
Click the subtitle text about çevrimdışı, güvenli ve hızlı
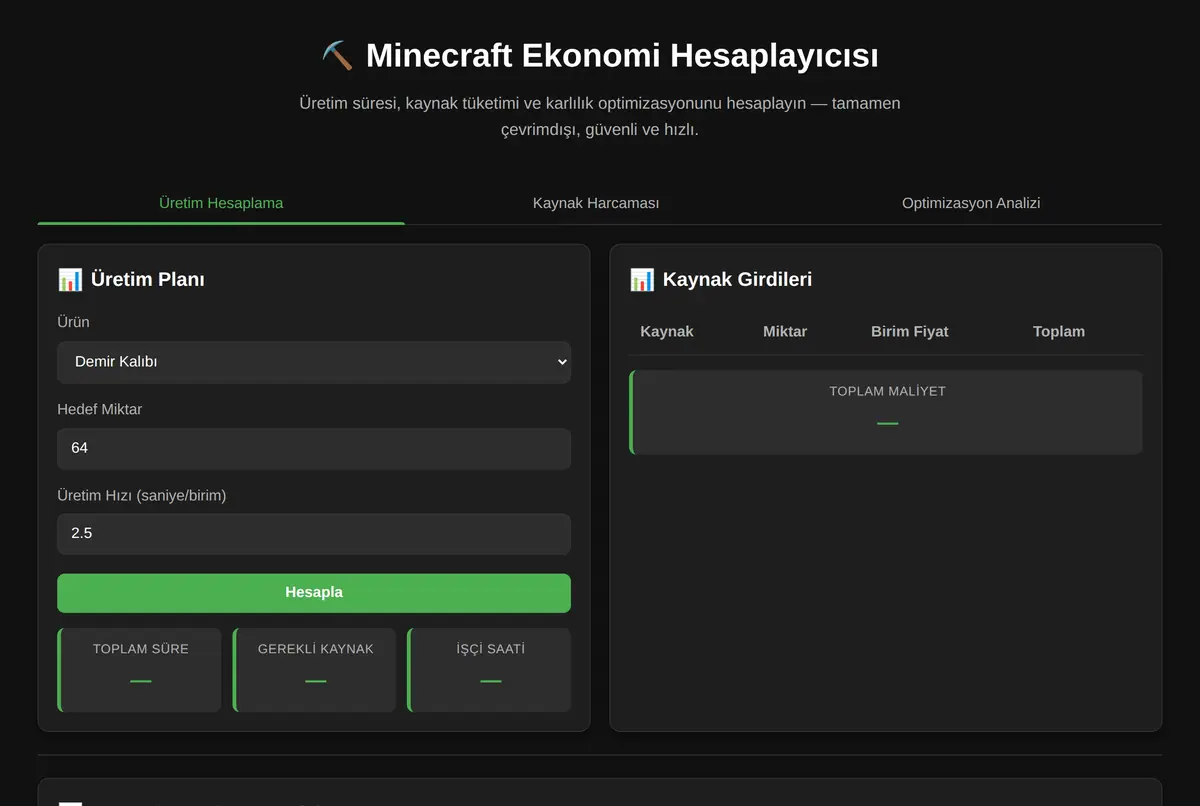tap(600, 116)
